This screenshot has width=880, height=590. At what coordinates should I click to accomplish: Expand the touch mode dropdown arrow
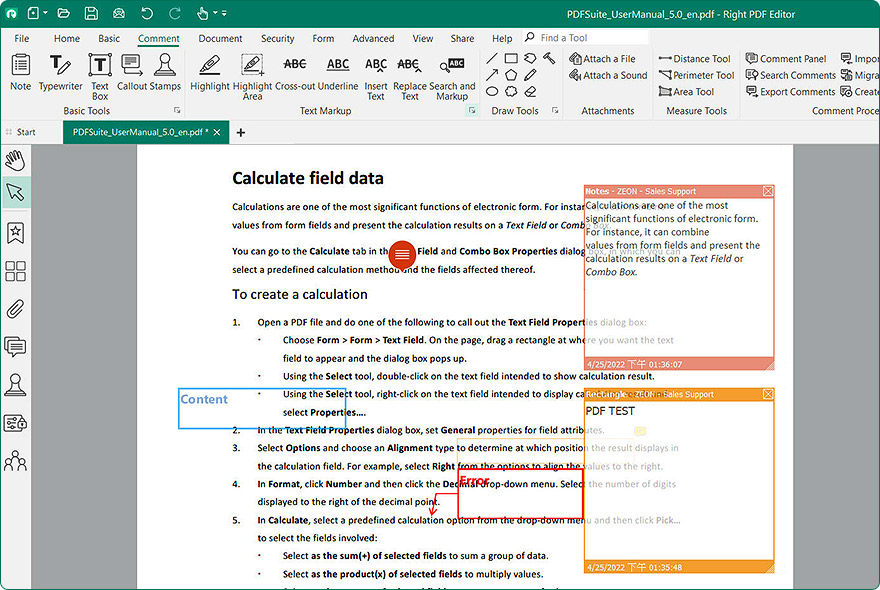tap(215, 13)
